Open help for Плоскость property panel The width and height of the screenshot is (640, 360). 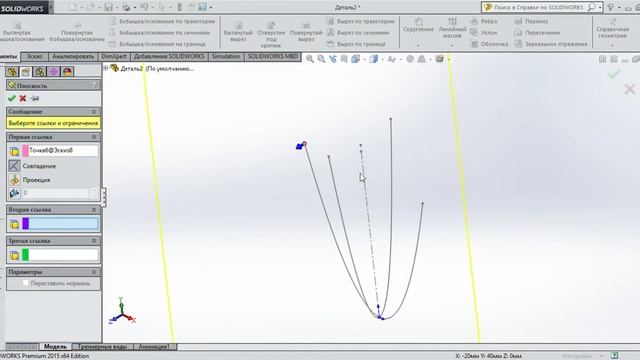pyautogui.click(x=94, y=85)
